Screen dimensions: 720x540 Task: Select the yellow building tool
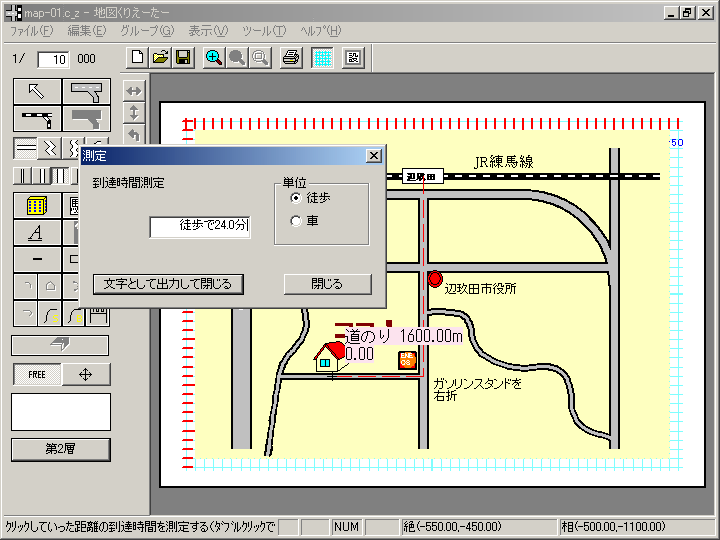(37, 205)
